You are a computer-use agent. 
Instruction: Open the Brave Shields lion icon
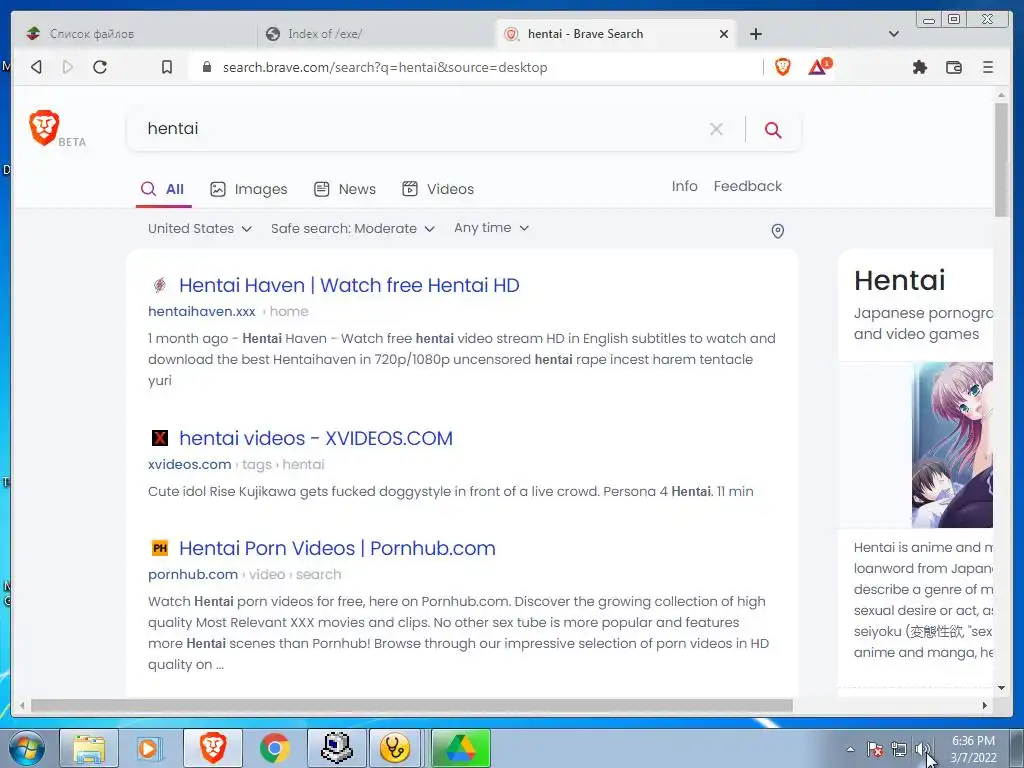(x=782, y=67)
